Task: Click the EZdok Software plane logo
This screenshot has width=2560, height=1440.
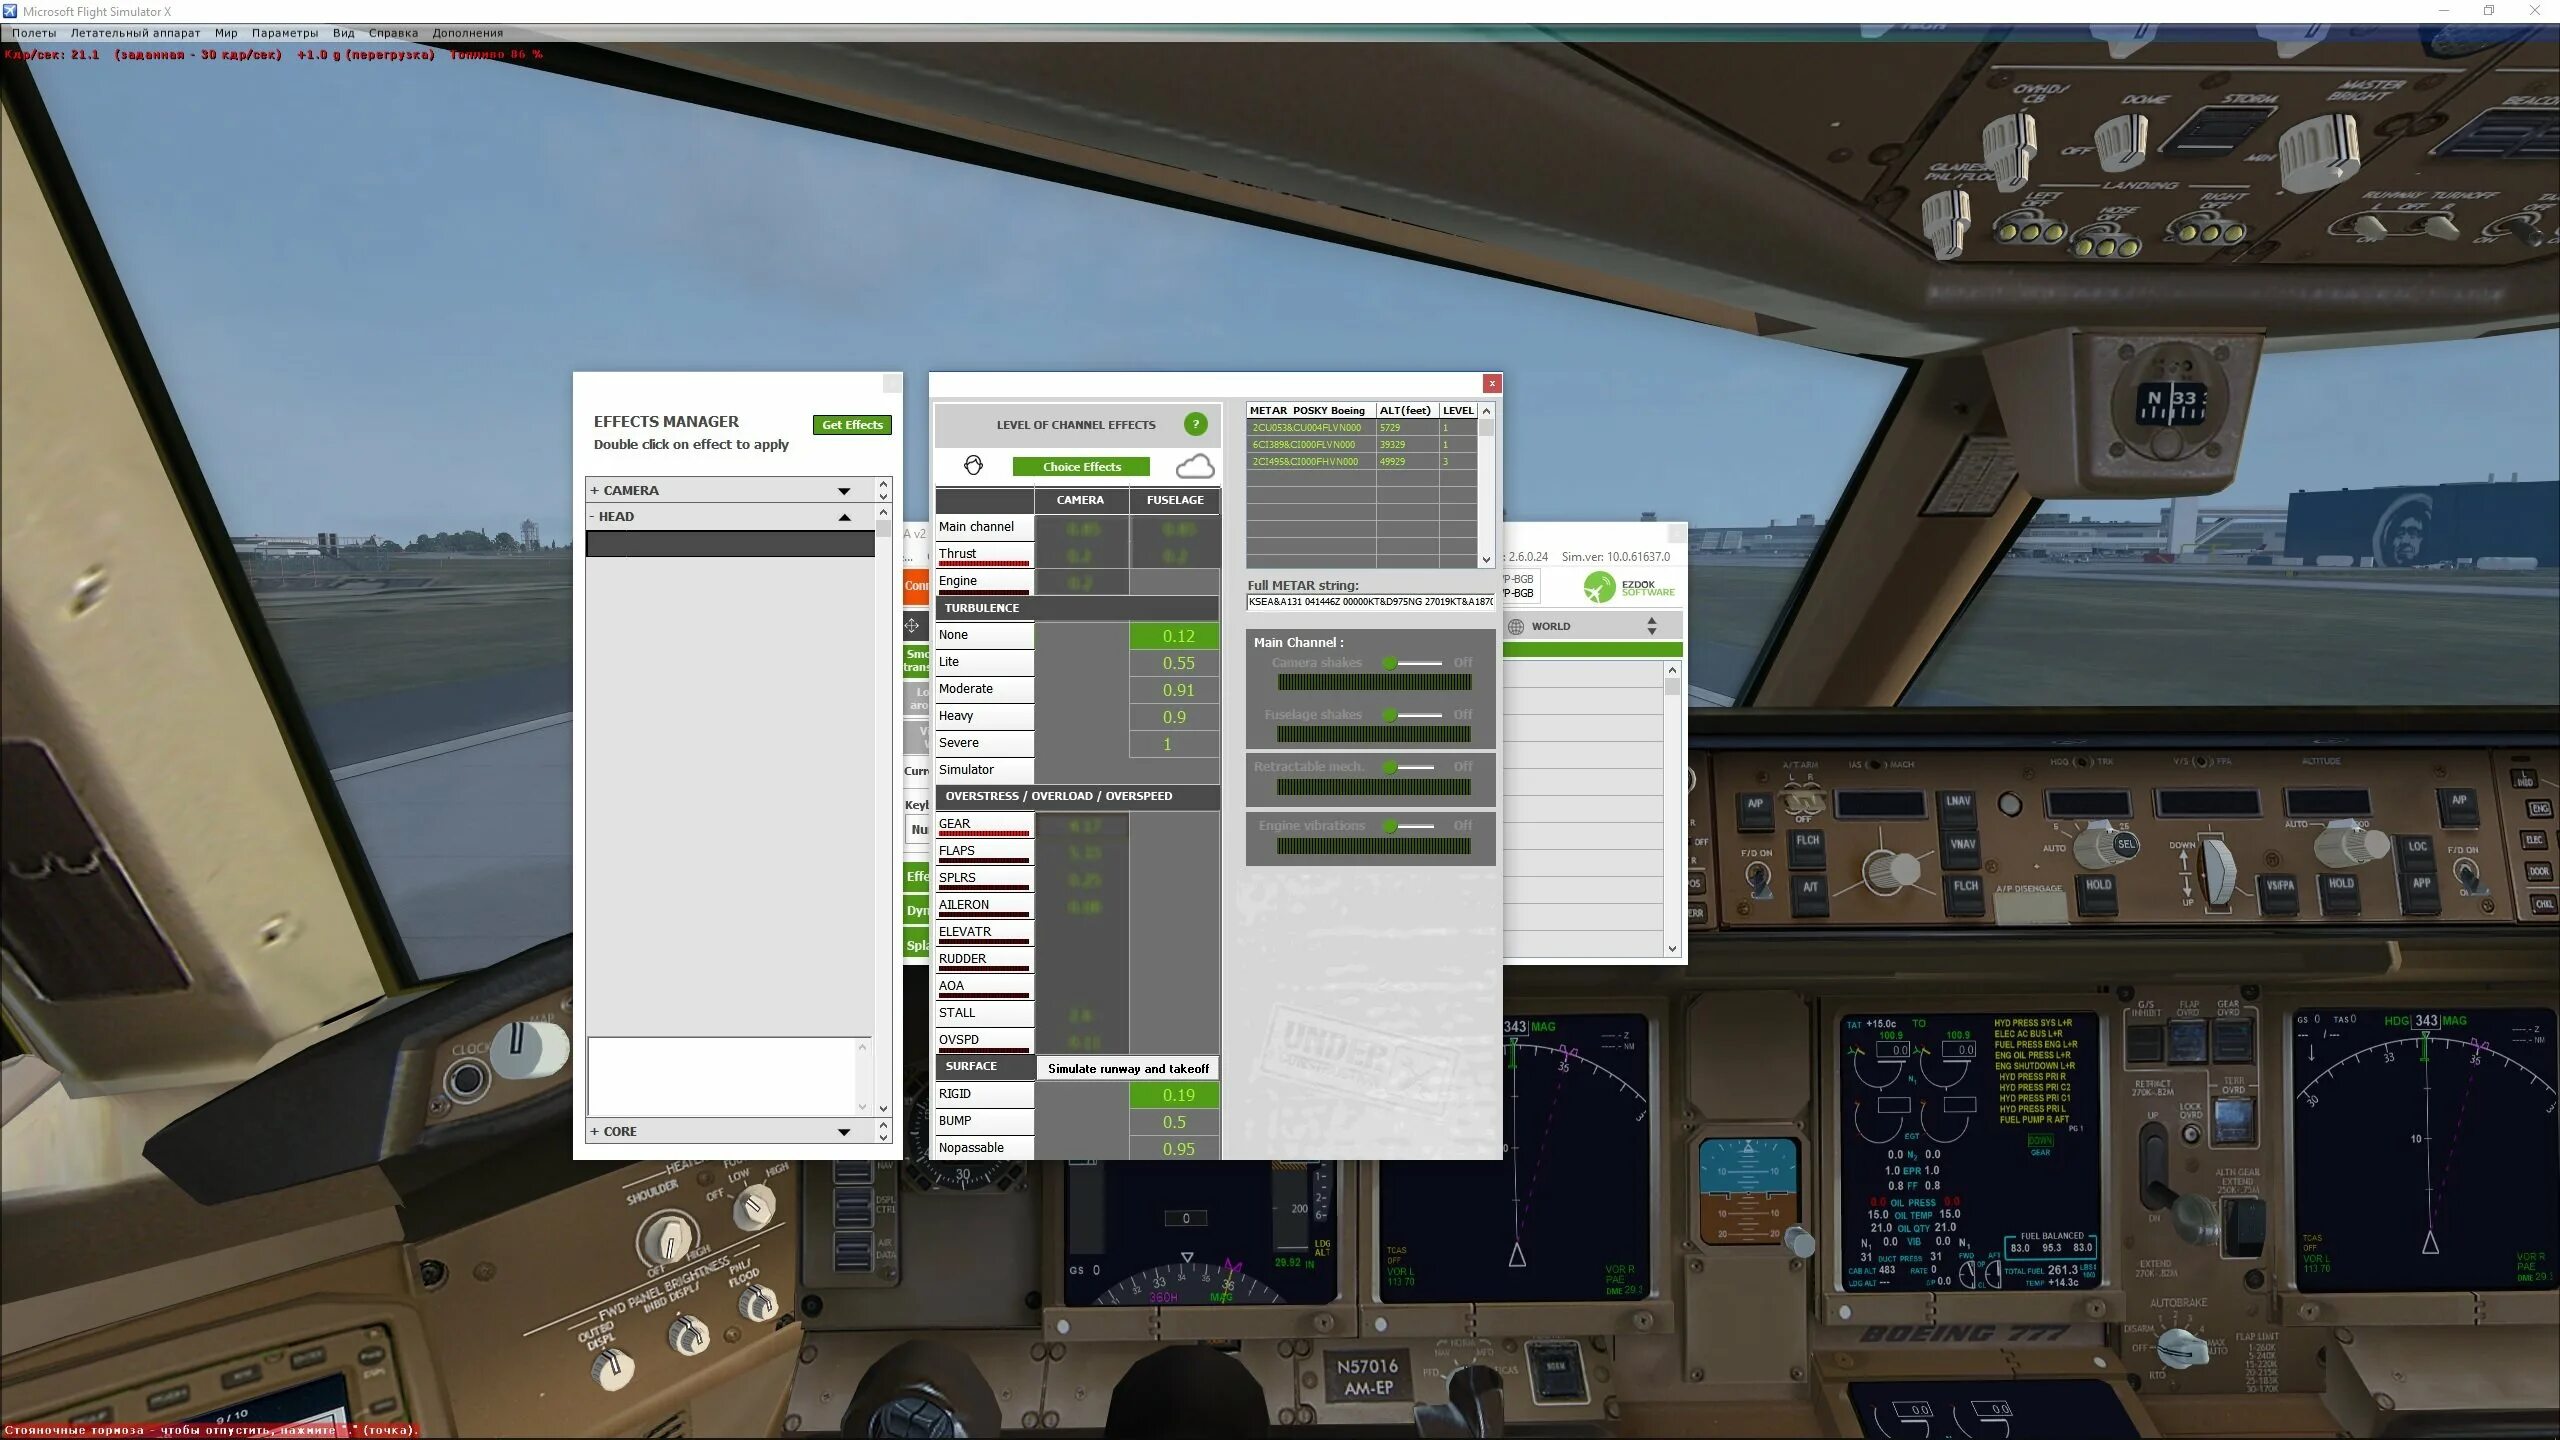Action: [x=1599, y=587]
